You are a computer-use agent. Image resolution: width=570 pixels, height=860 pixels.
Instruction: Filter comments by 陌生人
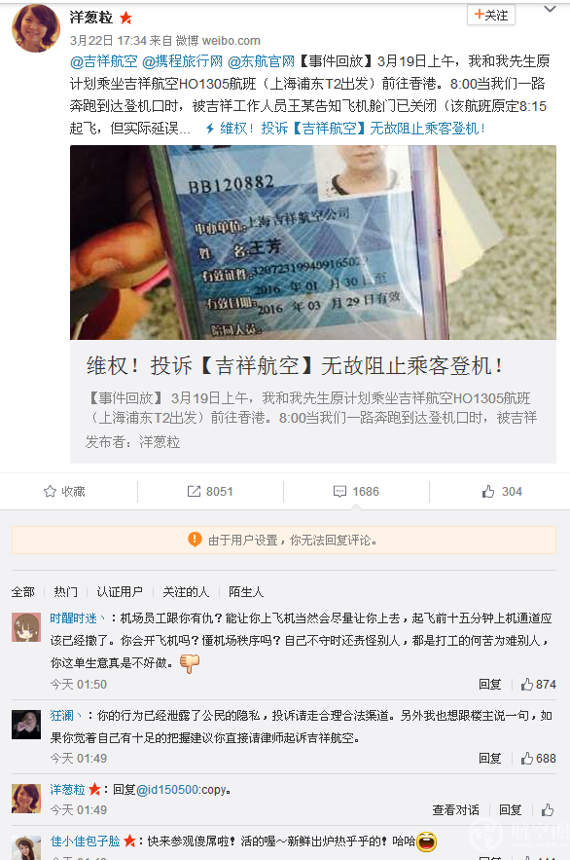click(246, 592)
